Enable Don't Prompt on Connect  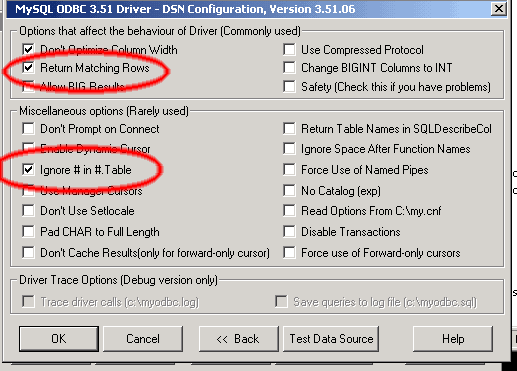(28, 129)
